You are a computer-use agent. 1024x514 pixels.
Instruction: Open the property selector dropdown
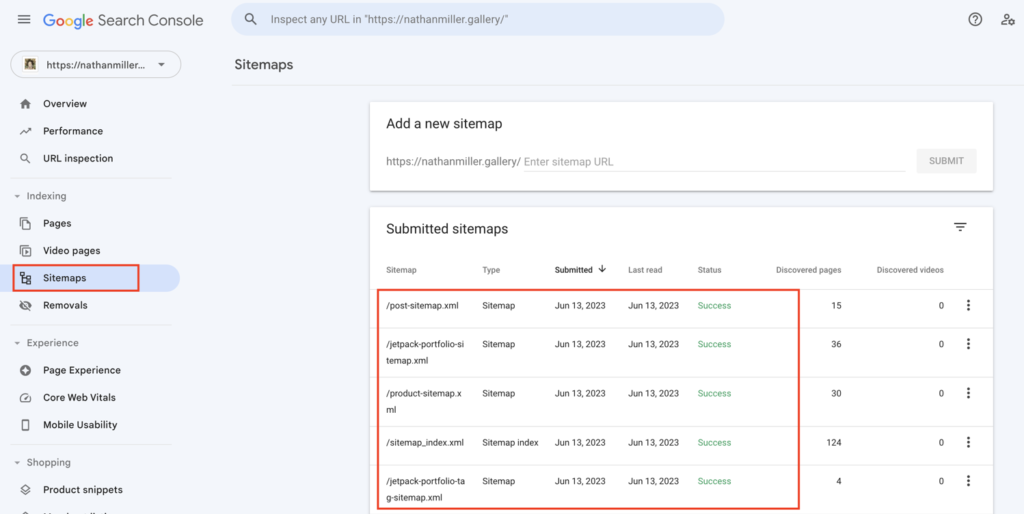pyautogui.click(x=96, y=65)
